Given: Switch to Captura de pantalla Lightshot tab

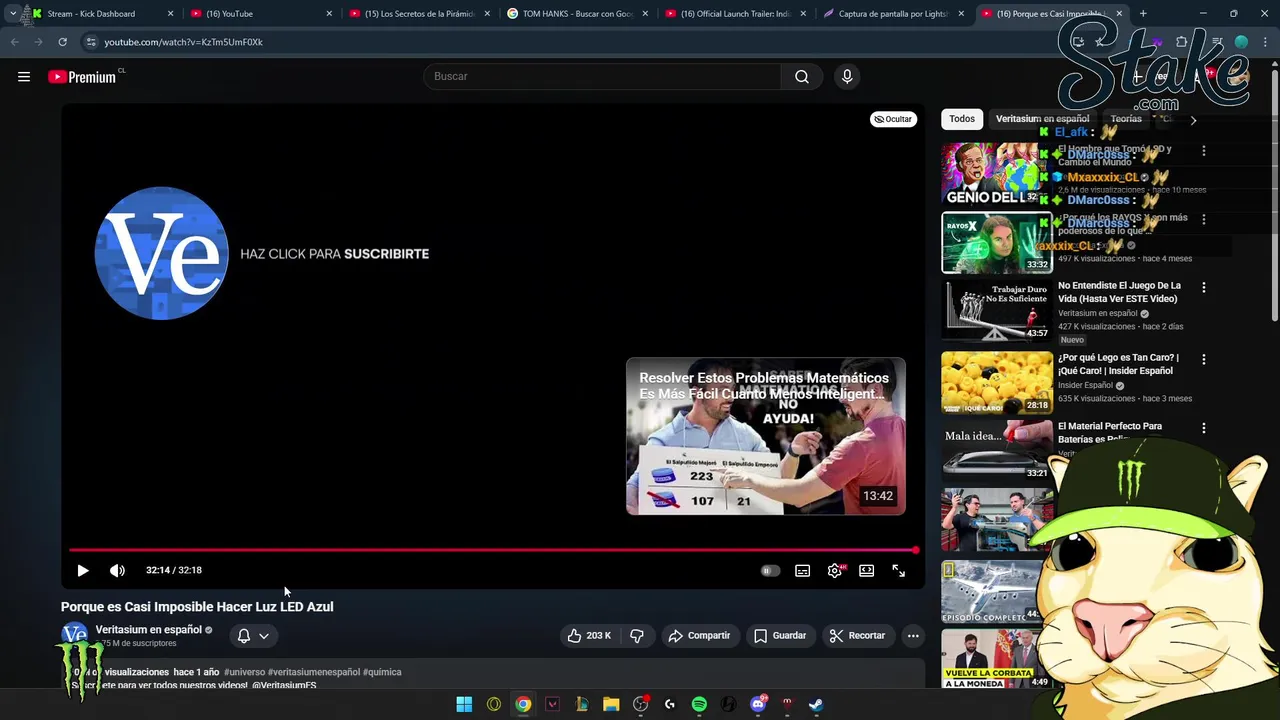Looking at the screenshot, I should click(x=895, y=14).
